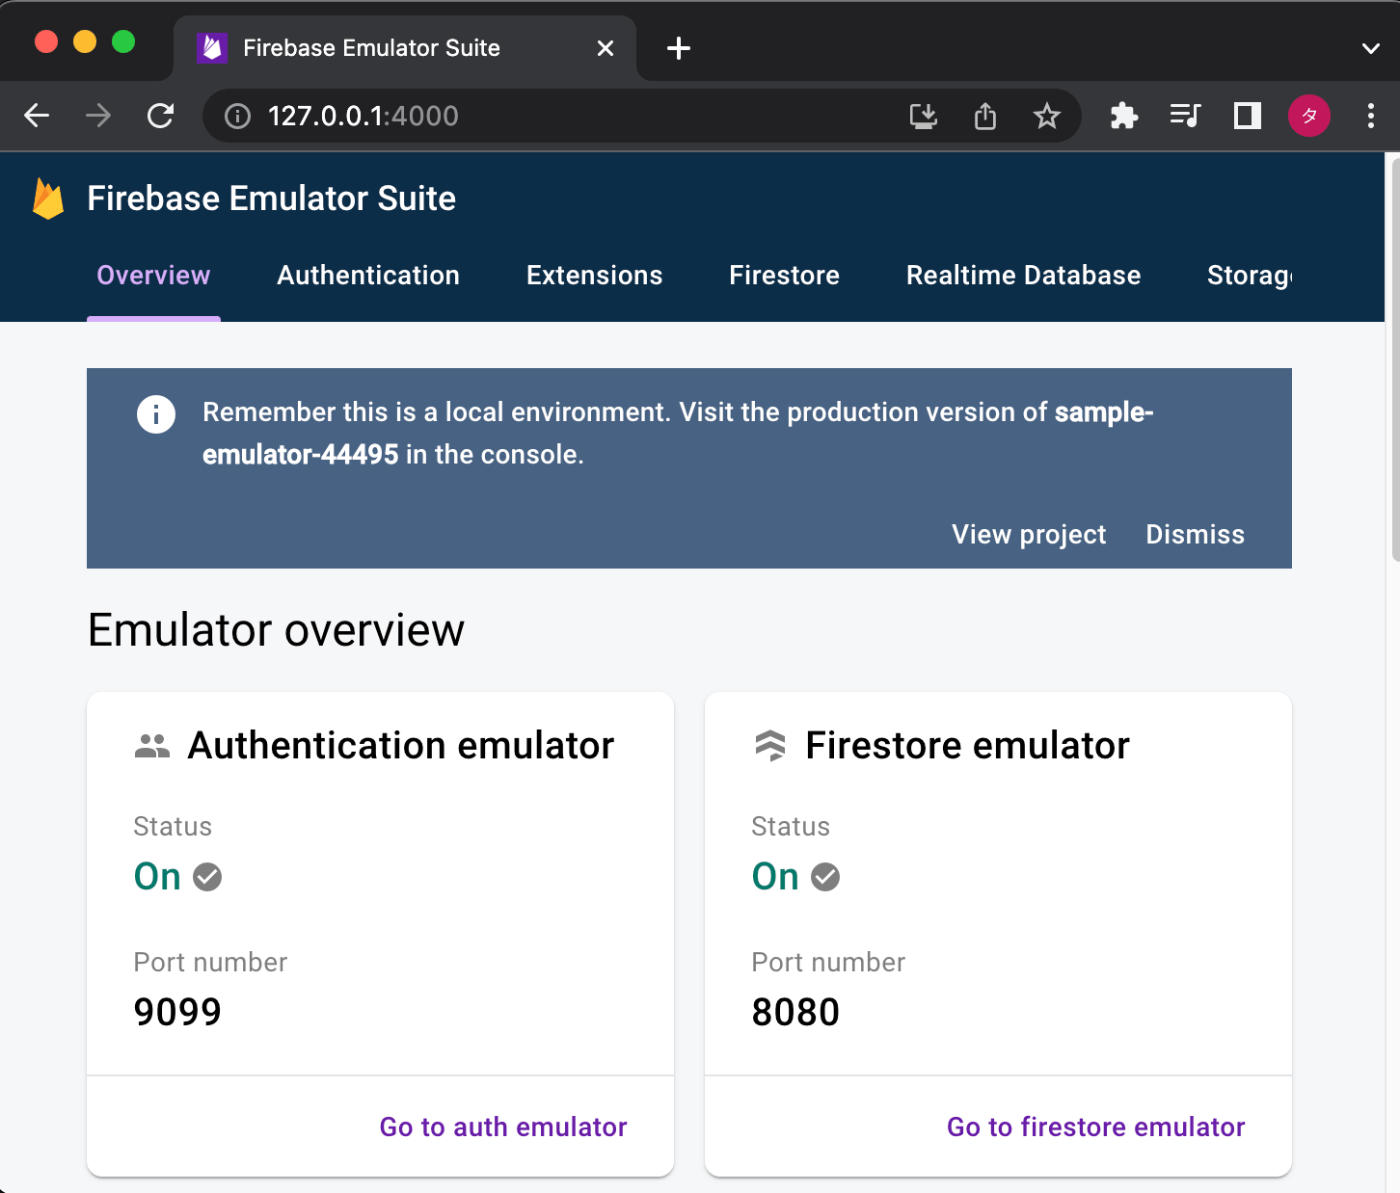1400x1193 pixels.
Task: Open the pink profile avatar
Action: [x=1309, y=116]
